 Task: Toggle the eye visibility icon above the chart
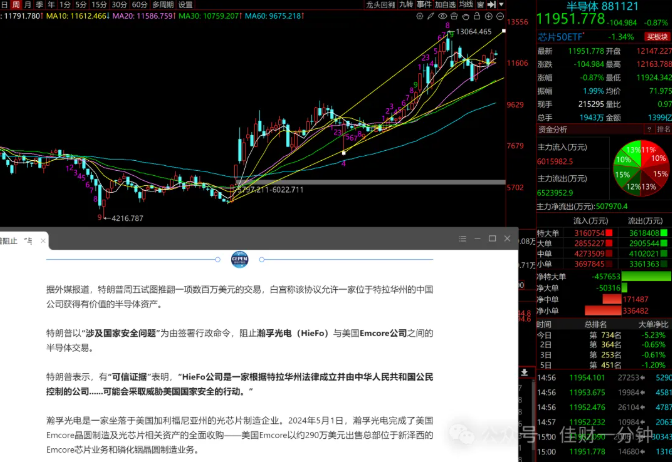[x=442, y=16]
